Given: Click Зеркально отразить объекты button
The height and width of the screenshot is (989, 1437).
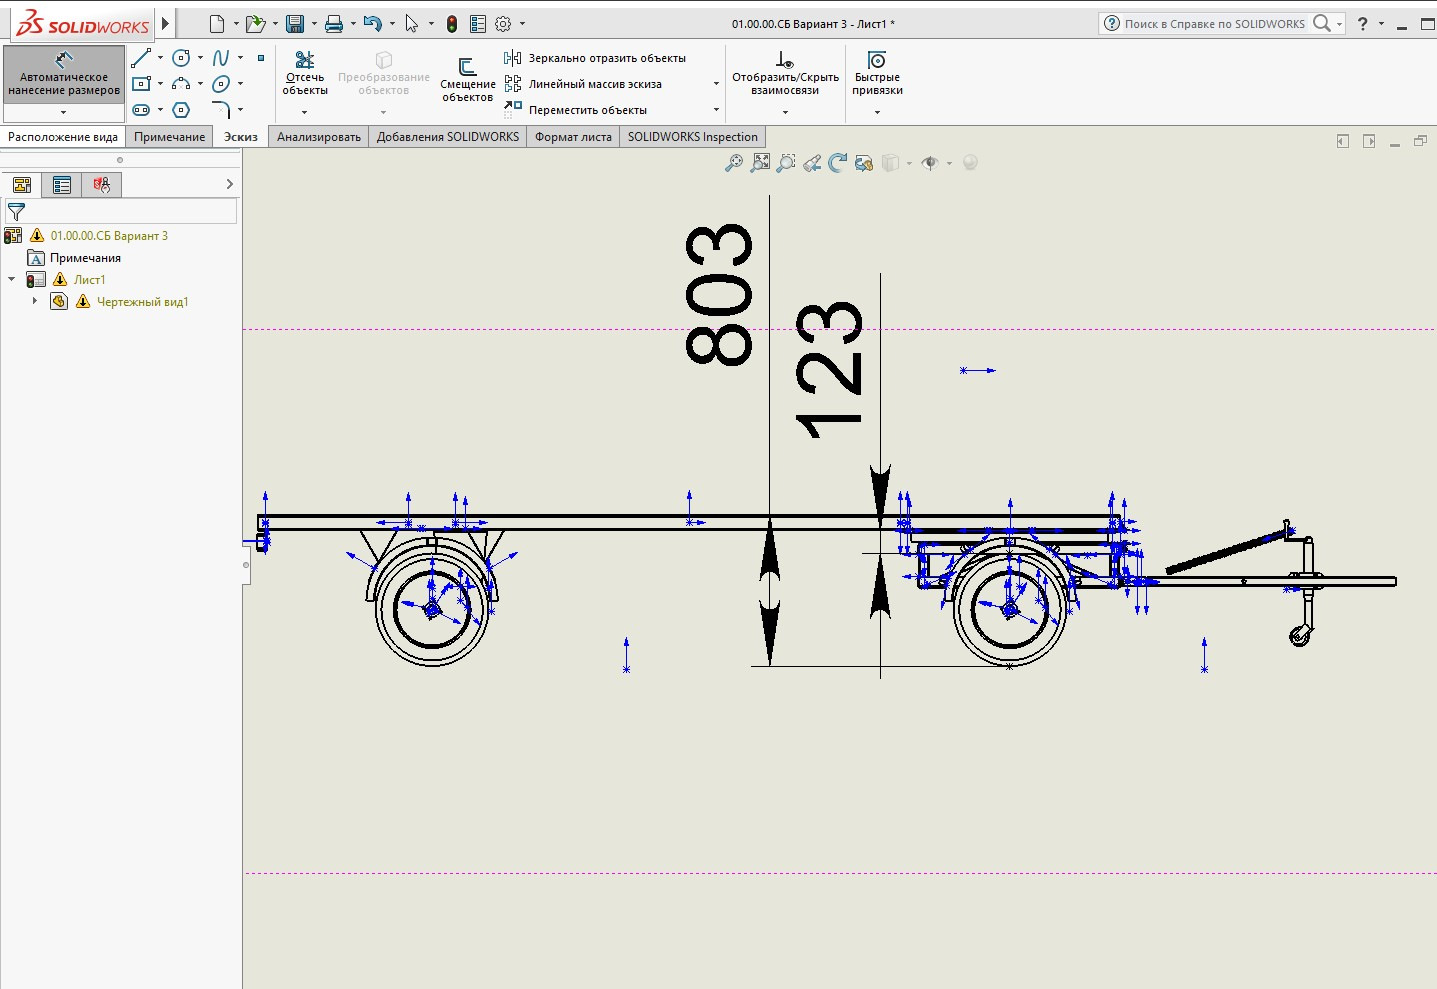Looking at the screenshot, I should pos(596,58).
